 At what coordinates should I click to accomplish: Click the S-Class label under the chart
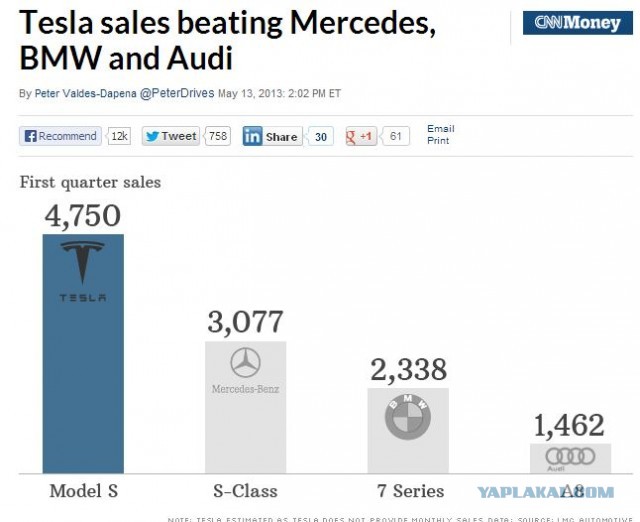coord(245,491)
